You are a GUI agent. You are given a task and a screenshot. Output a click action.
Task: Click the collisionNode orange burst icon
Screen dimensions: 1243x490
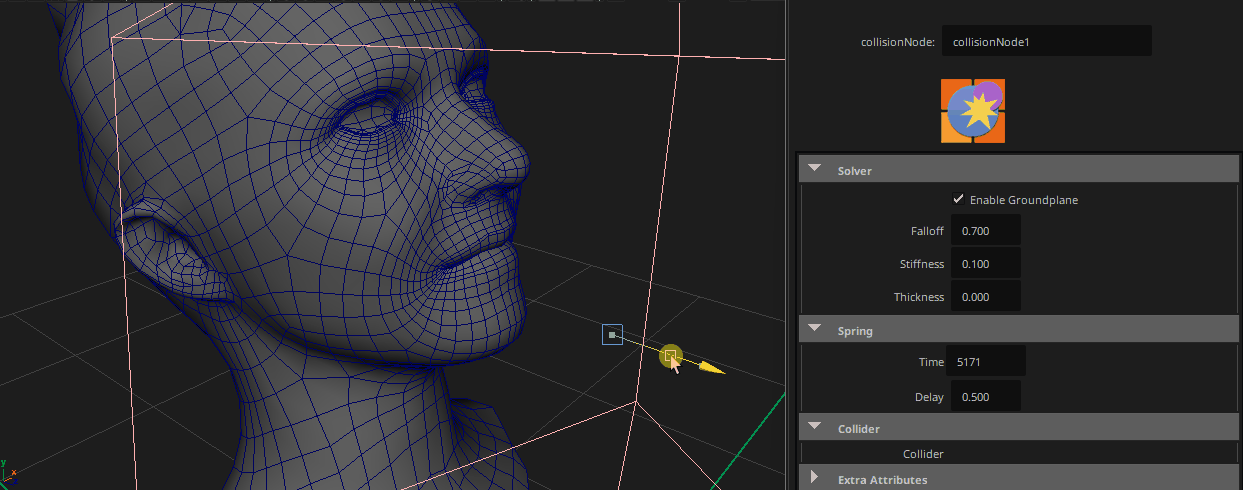click(973, 111)
